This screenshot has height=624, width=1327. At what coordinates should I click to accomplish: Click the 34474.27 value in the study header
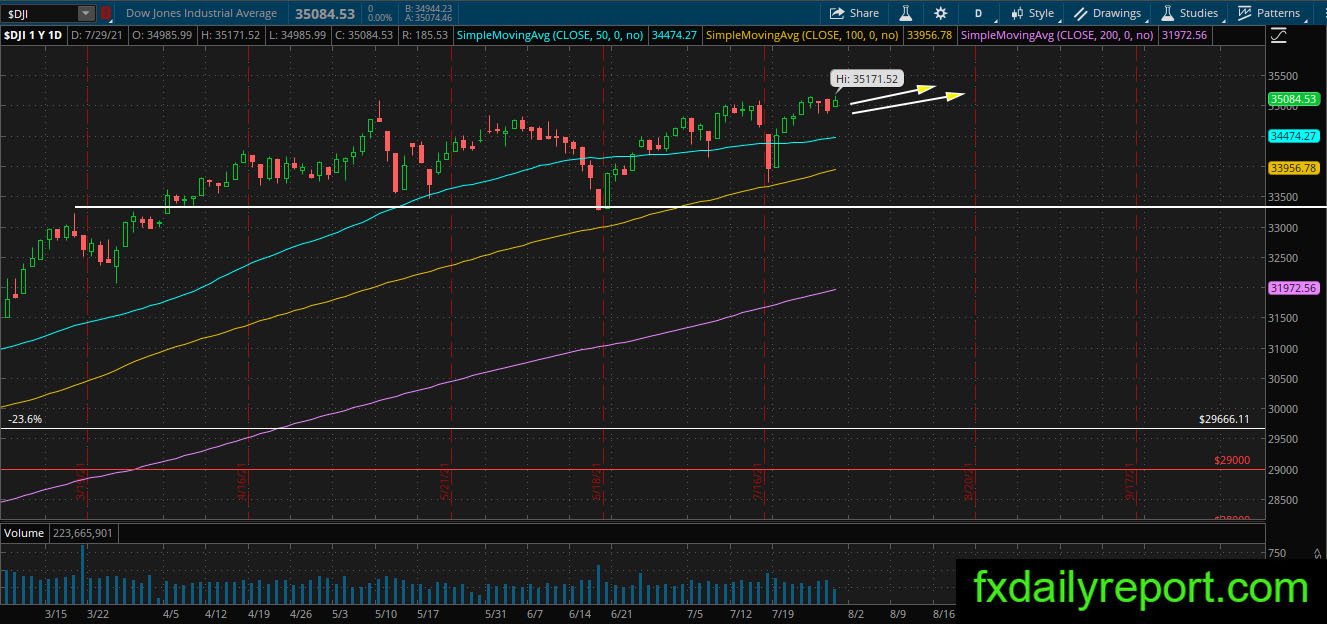[674, 35]
